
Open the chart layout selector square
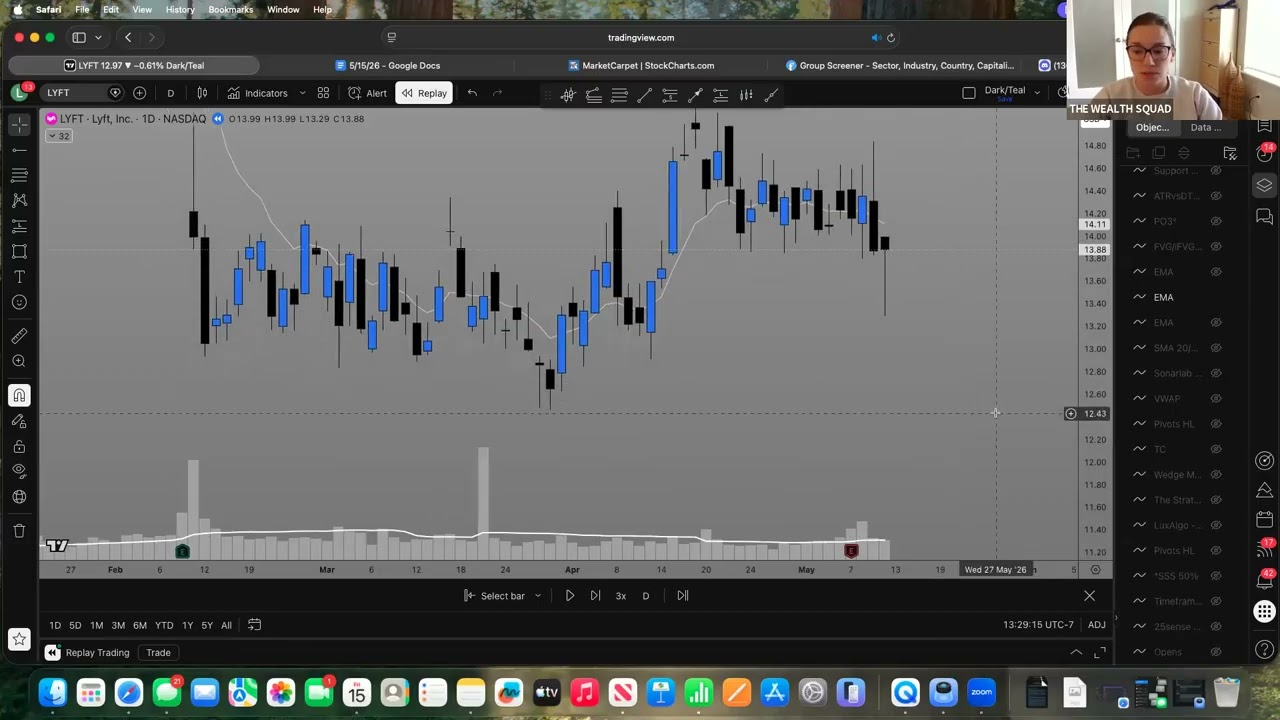[x=968, y=93]
